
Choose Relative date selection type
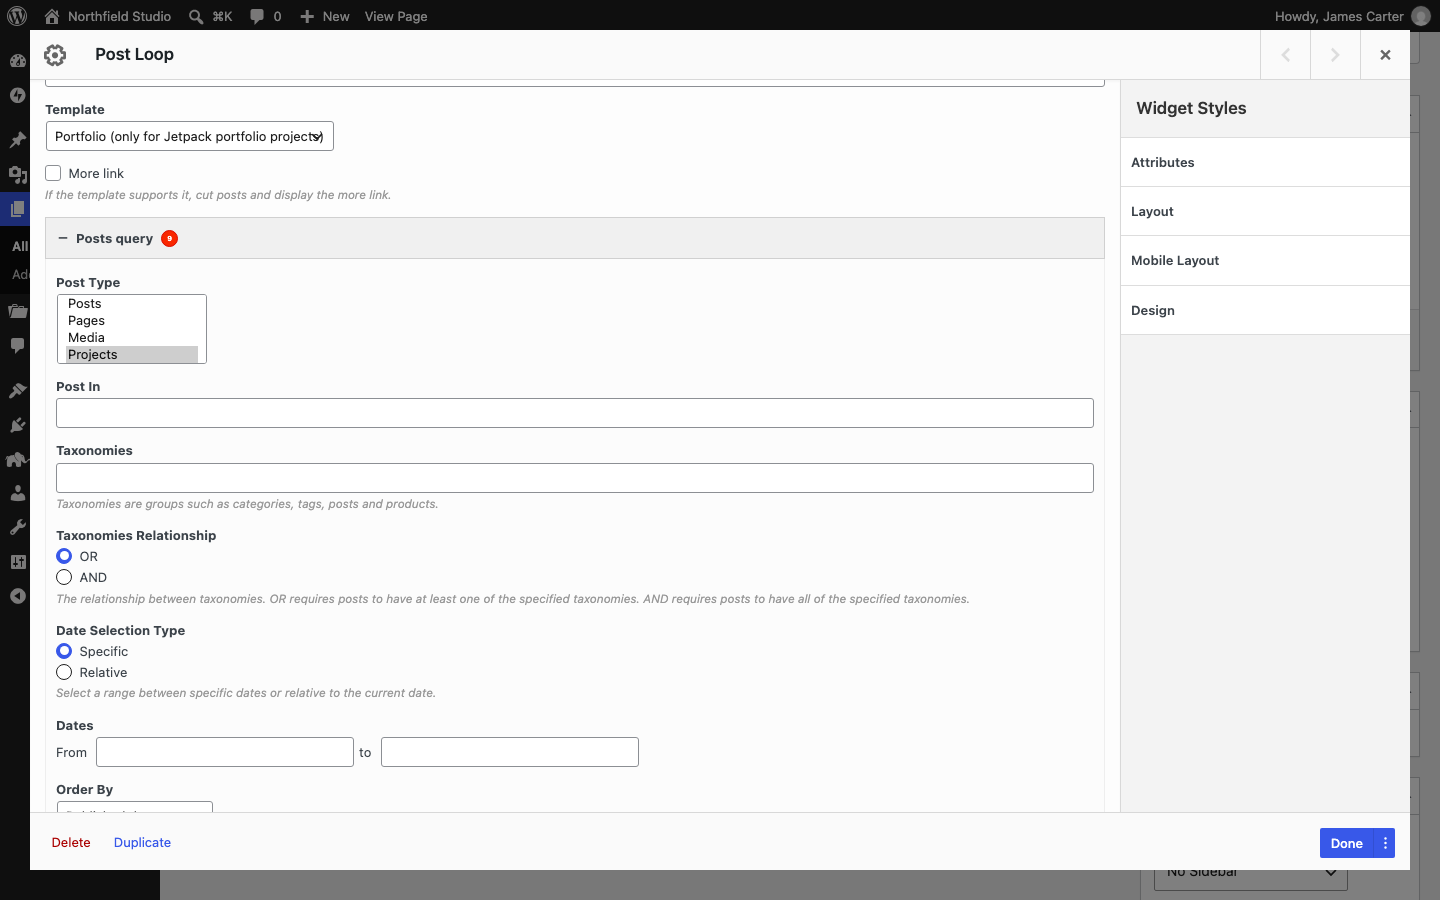64,672
